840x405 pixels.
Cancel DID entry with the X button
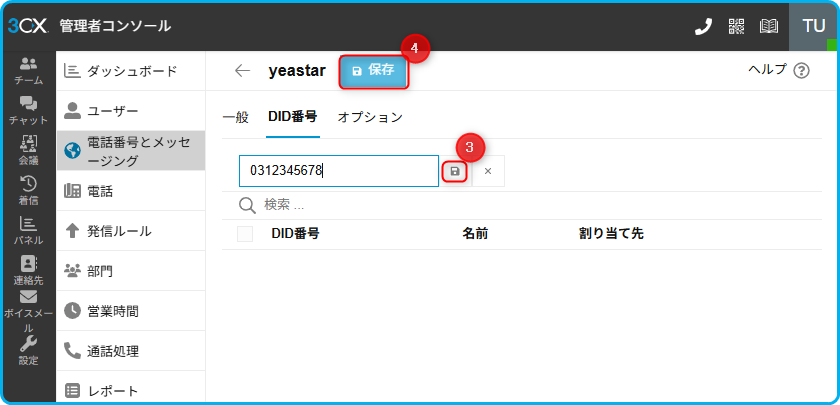point(488,171)
